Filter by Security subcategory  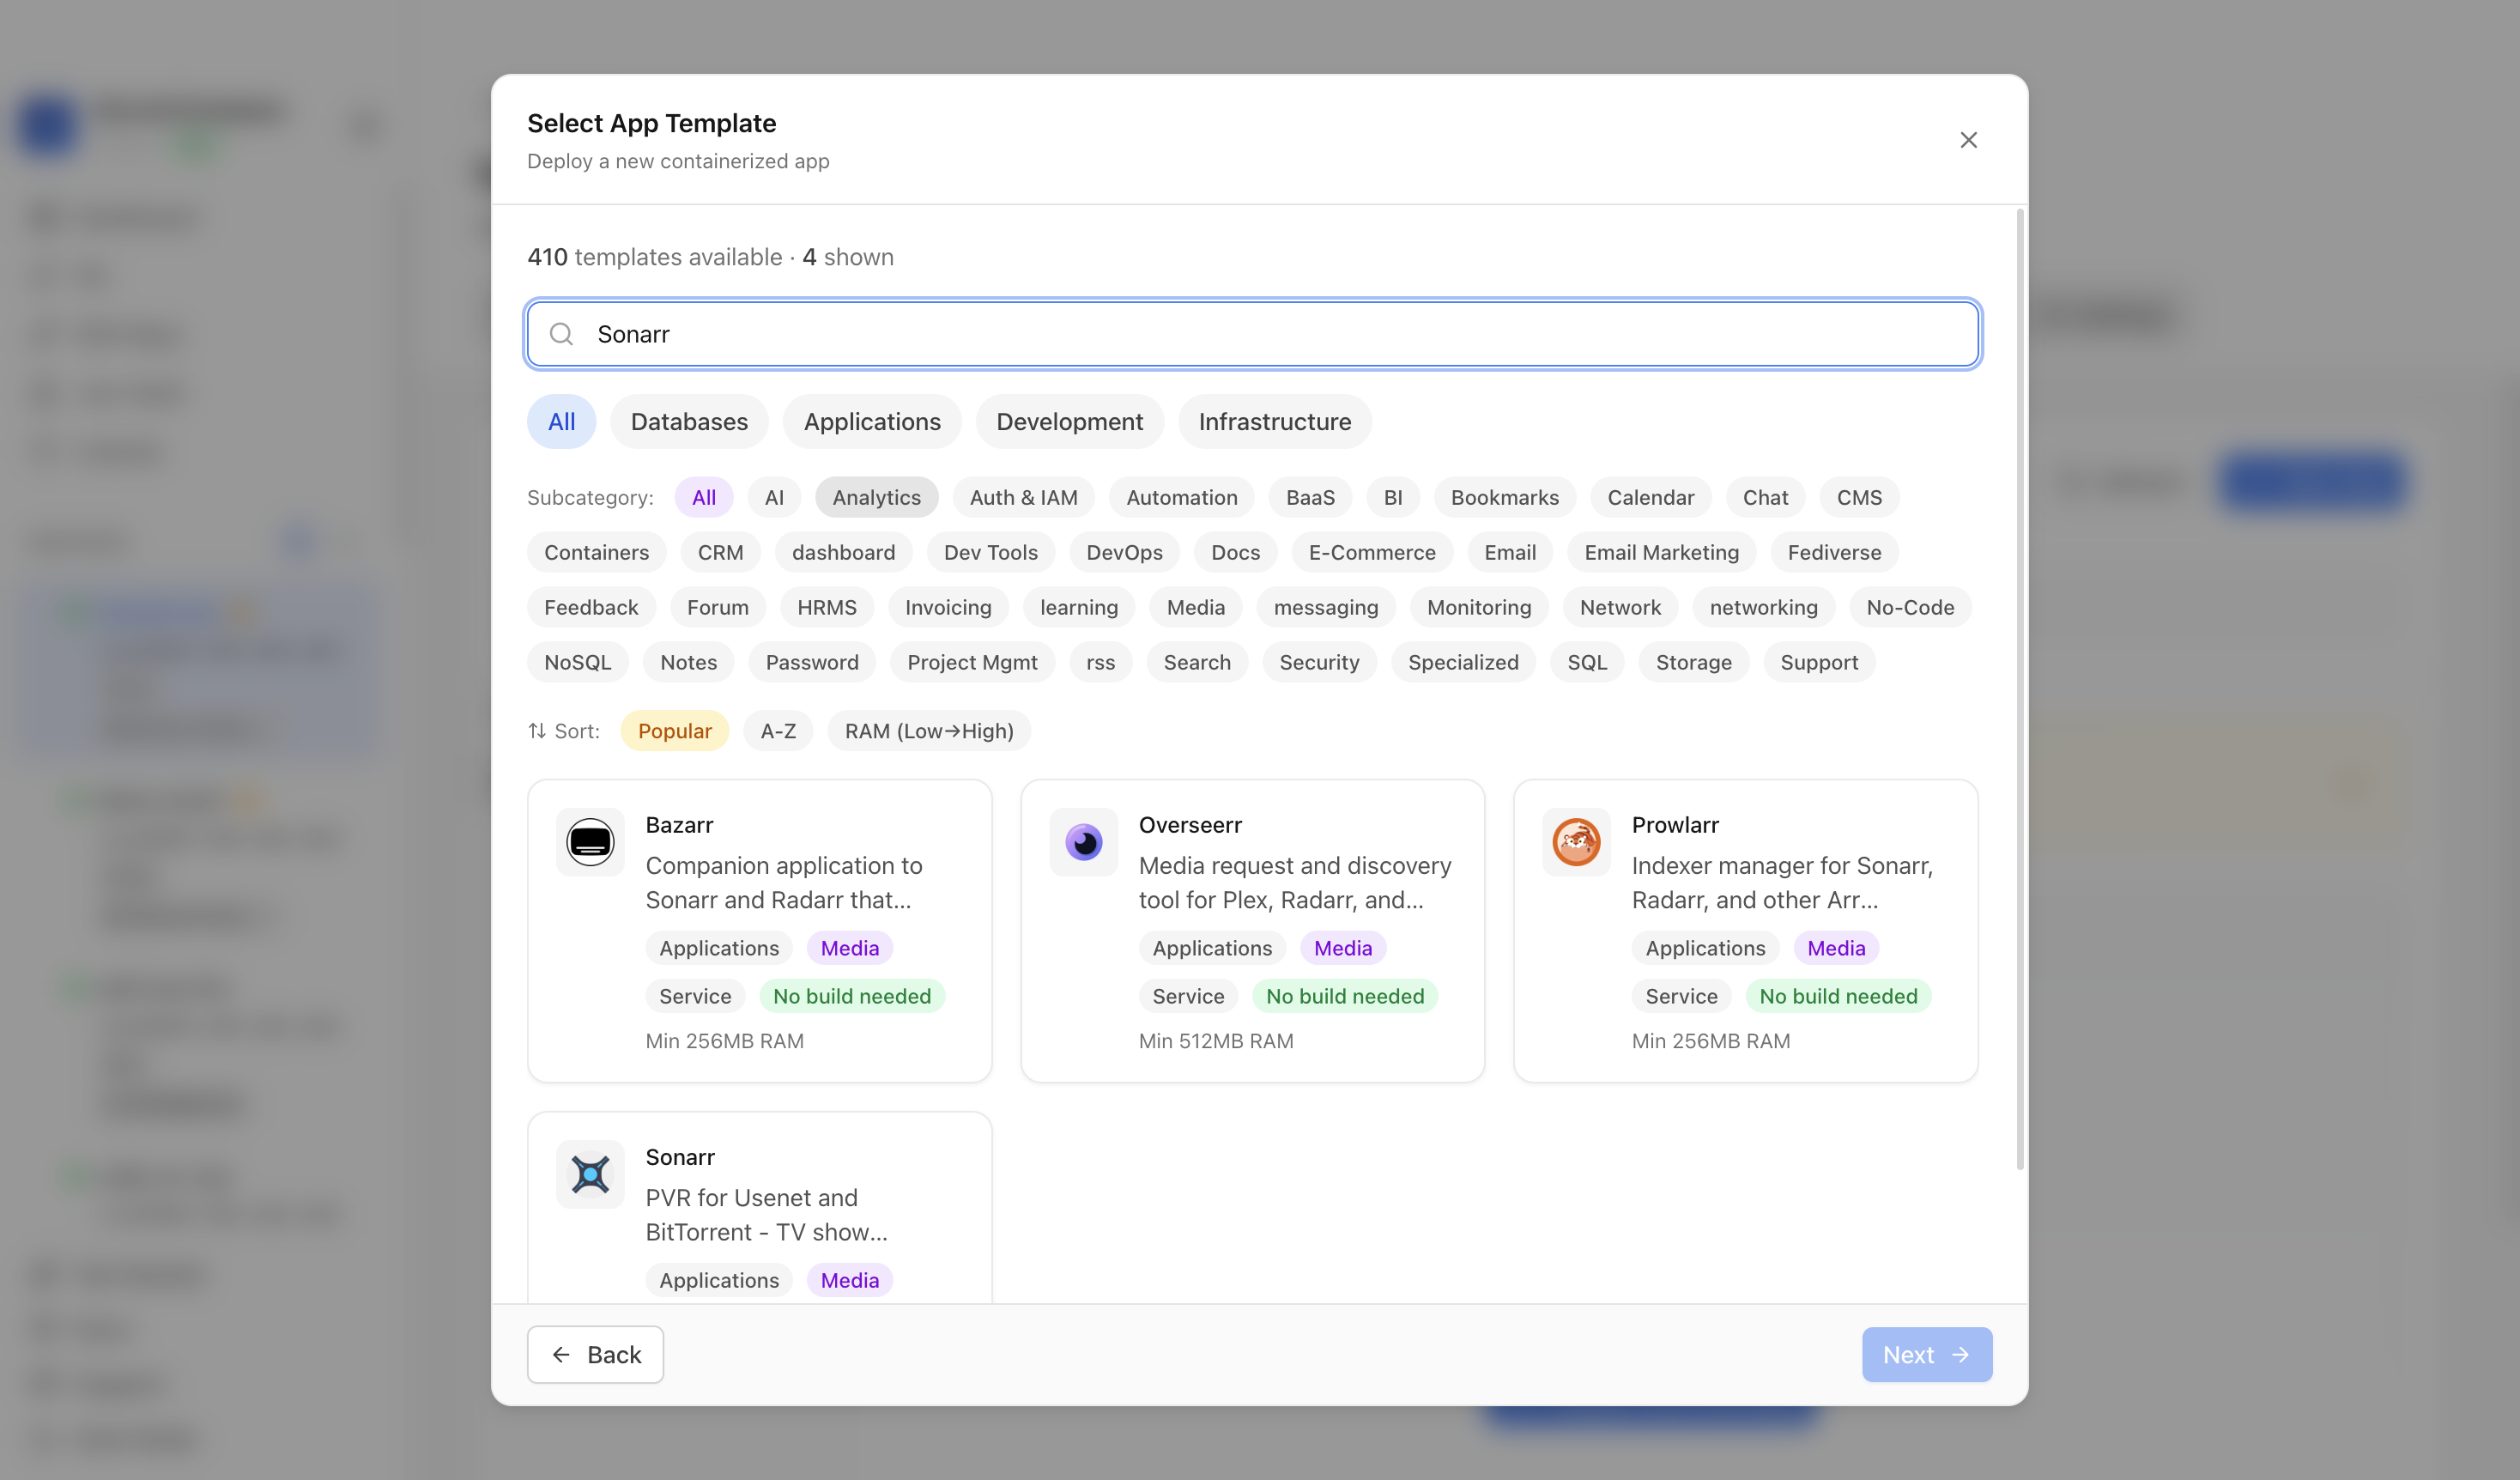1319,662
